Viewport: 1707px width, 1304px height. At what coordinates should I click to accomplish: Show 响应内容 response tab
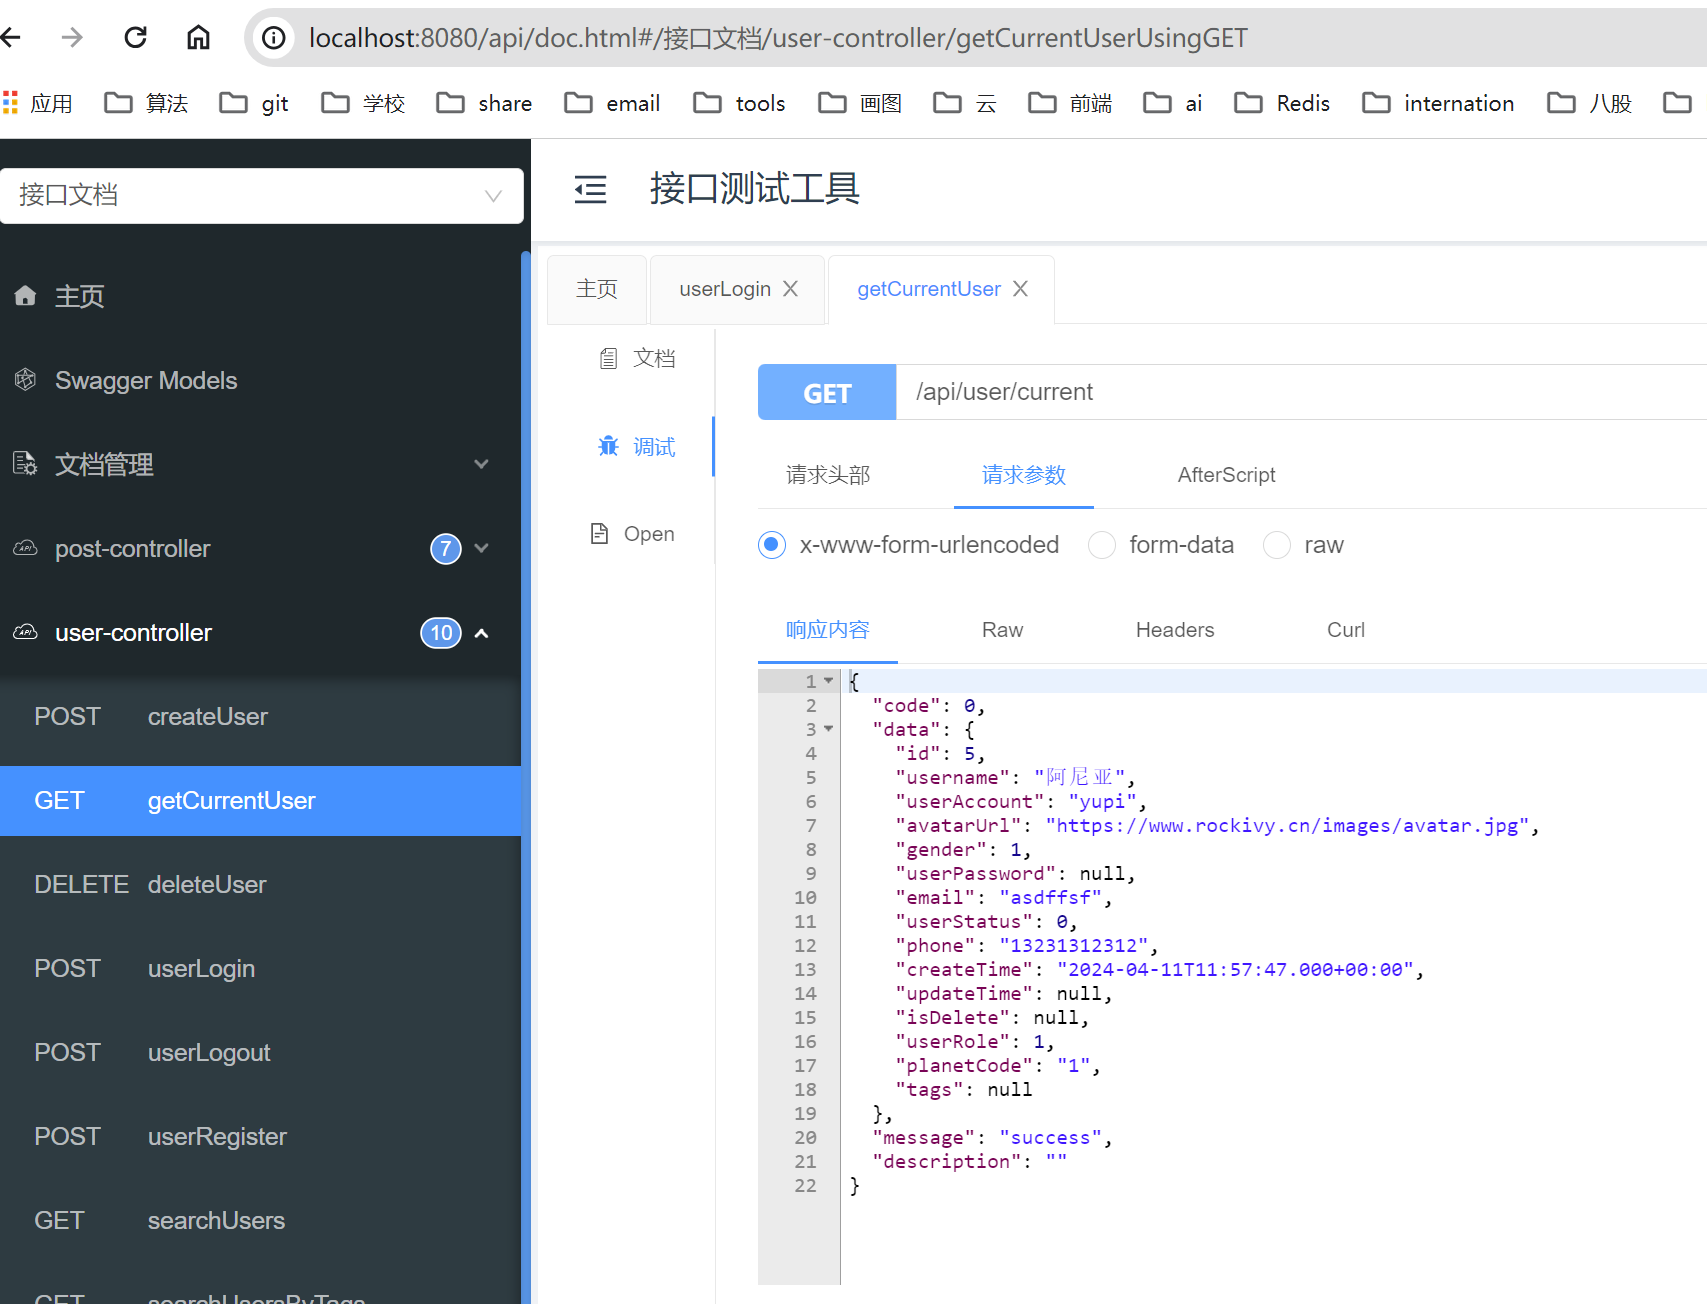click(828, 630)
